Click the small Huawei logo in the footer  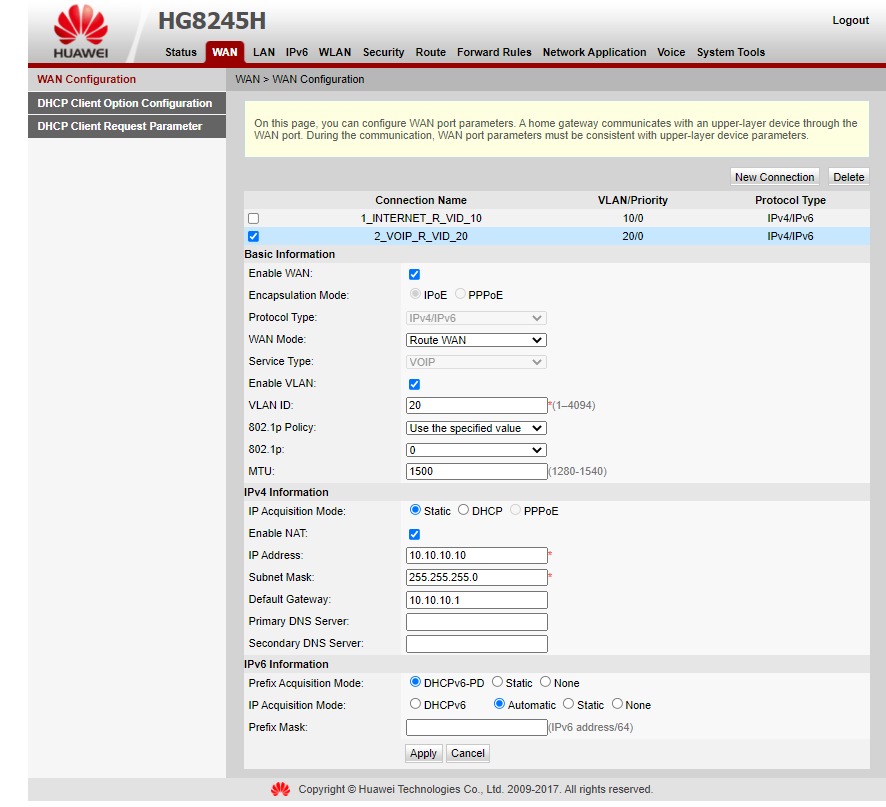[280, 789]
